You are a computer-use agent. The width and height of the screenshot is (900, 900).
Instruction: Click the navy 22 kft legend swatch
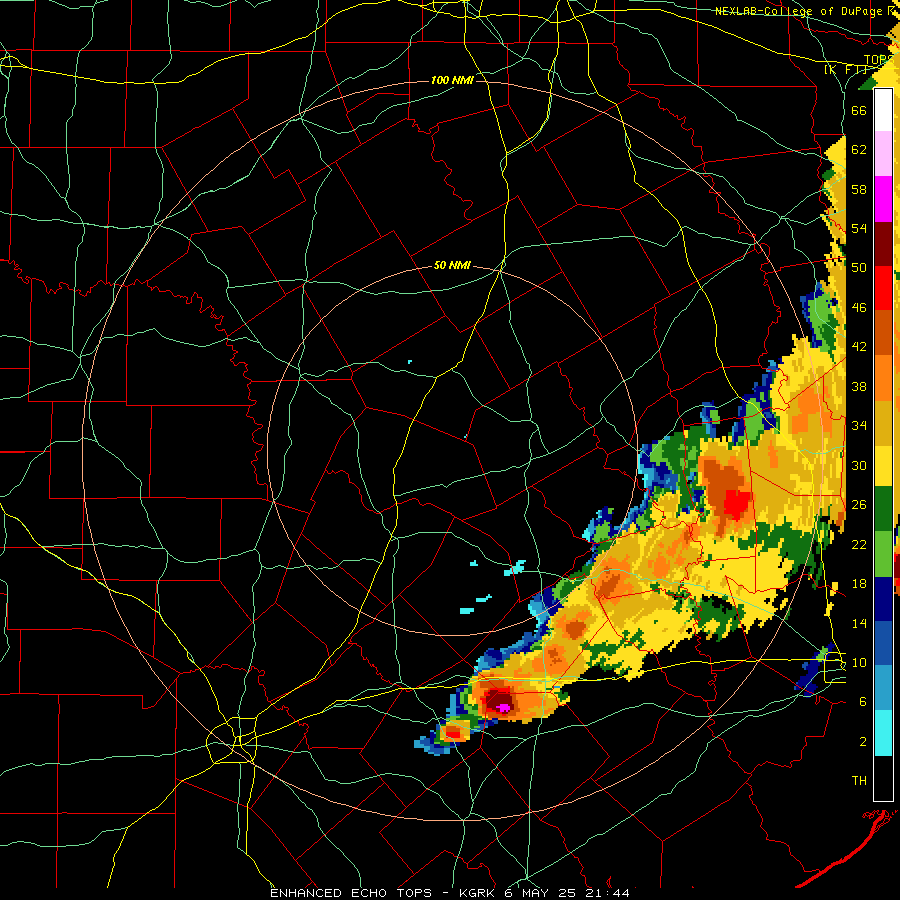tap(883, 599)
